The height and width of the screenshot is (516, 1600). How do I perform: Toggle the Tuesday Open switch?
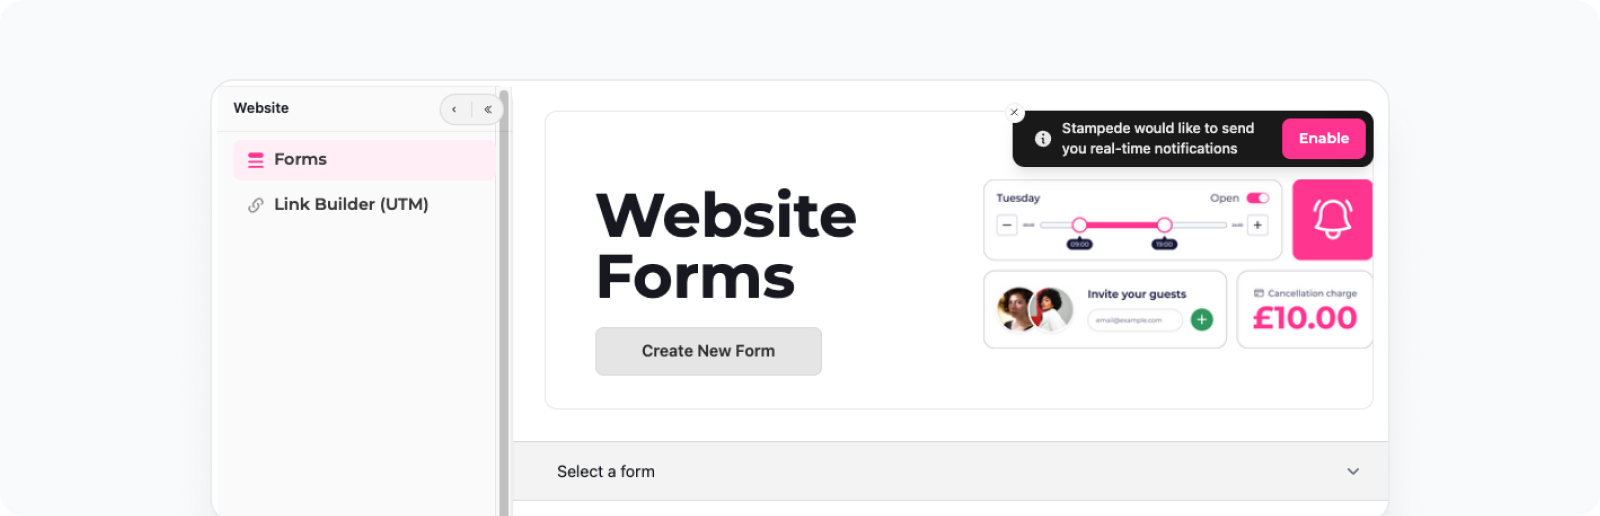[x=1258, y=198]
